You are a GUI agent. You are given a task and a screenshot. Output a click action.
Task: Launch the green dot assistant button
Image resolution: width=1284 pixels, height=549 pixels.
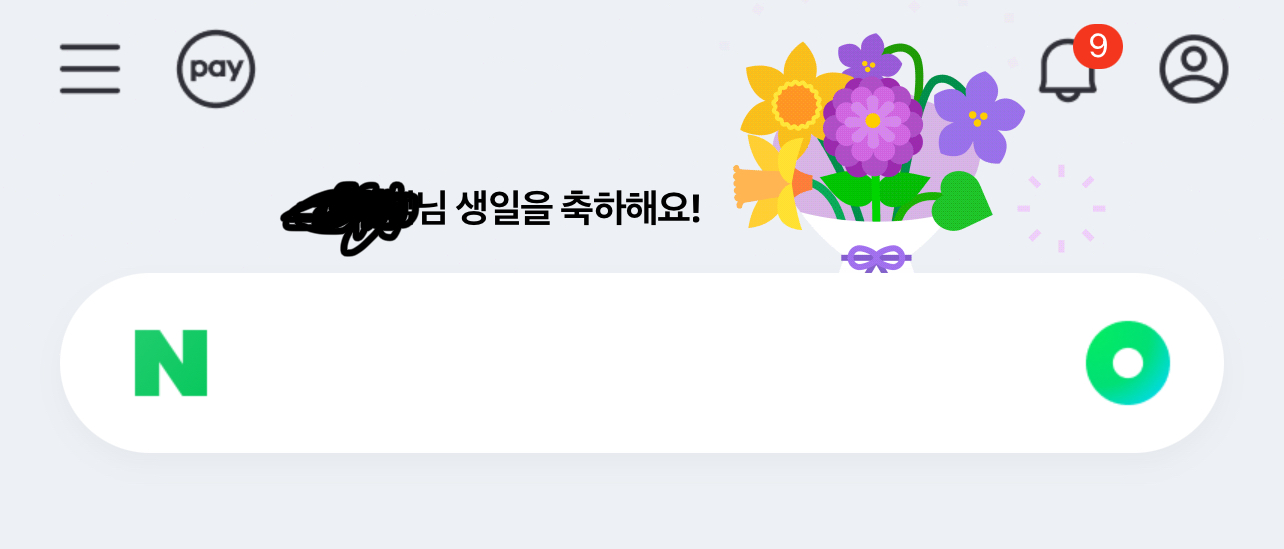coord(1128,363)
